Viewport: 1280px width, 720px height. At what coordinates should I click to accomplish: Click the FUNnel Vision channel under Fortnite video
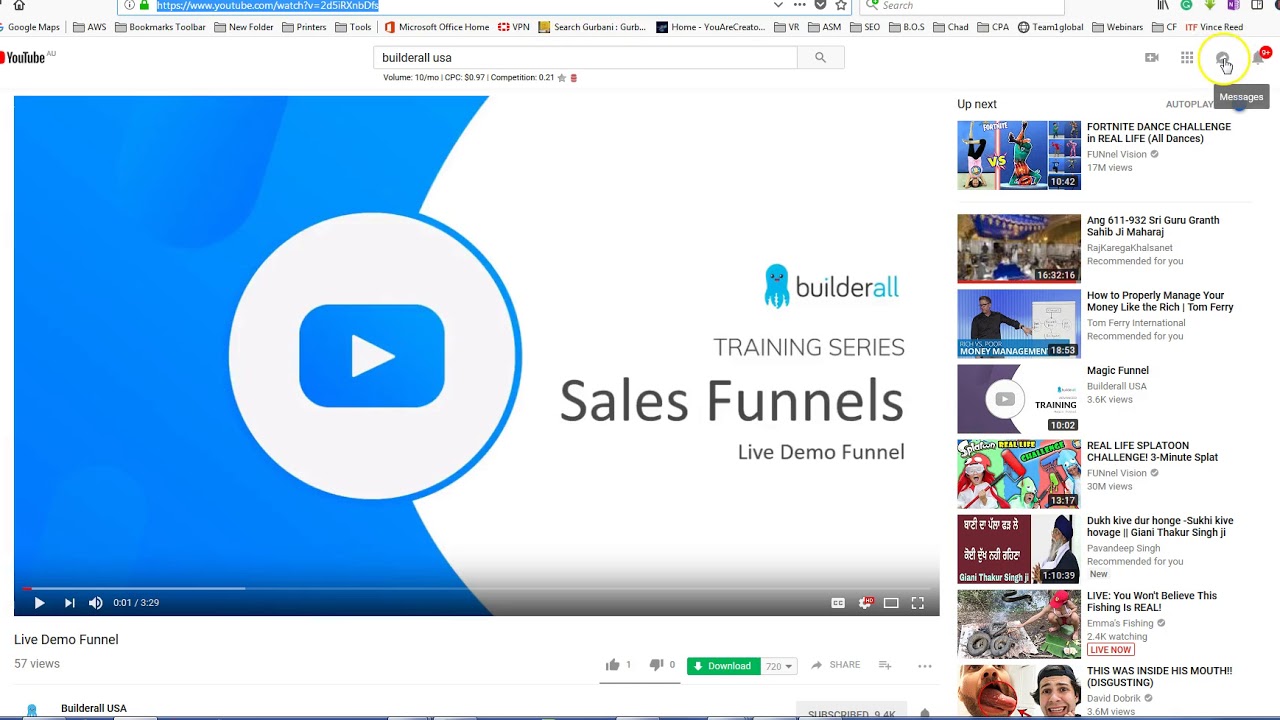pos(1117,154)
